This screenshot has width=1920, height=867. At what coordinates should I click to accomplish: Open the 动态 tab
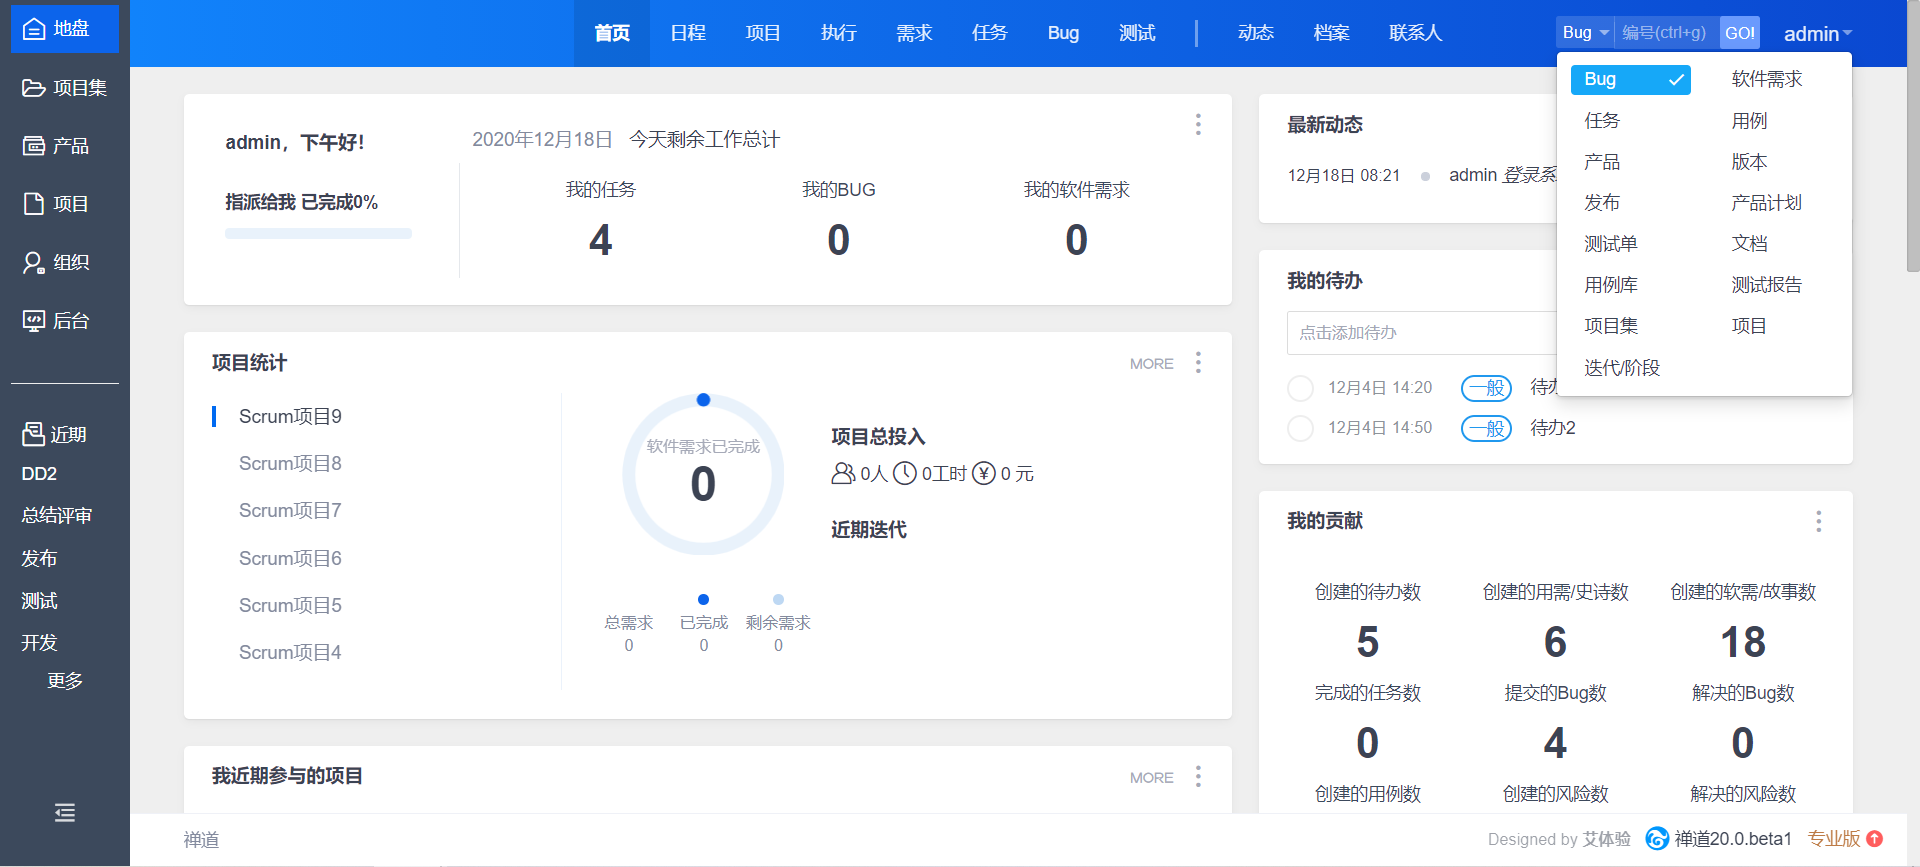pos(1256,33)
